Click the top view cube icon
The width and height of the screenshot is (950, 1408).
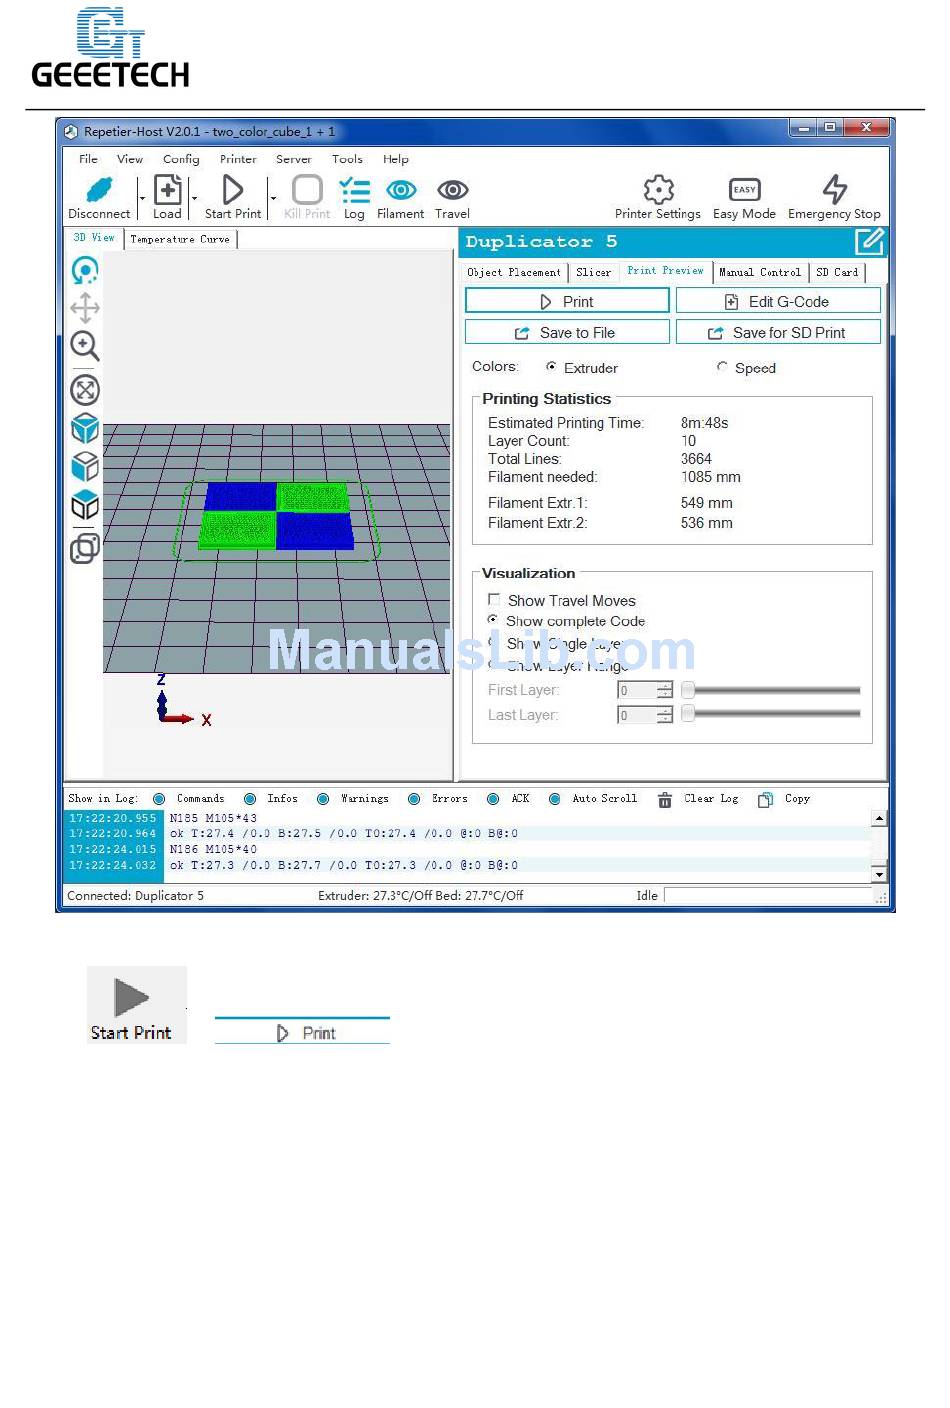[85, 504]
